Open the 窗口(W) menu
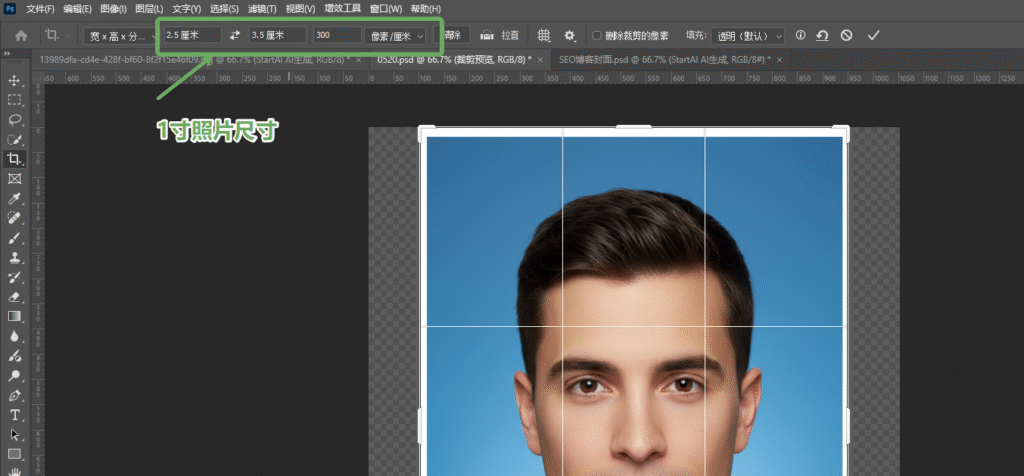 [386, 9]
